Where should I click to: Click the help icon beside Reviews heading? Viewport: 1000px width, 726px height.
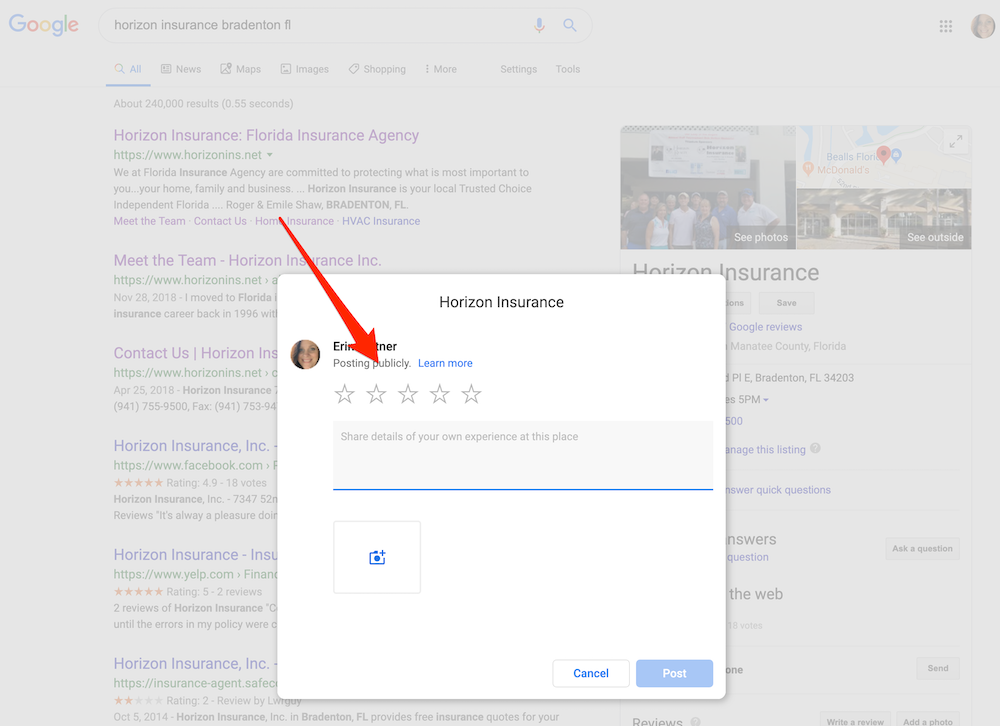[x=695, y=722]
